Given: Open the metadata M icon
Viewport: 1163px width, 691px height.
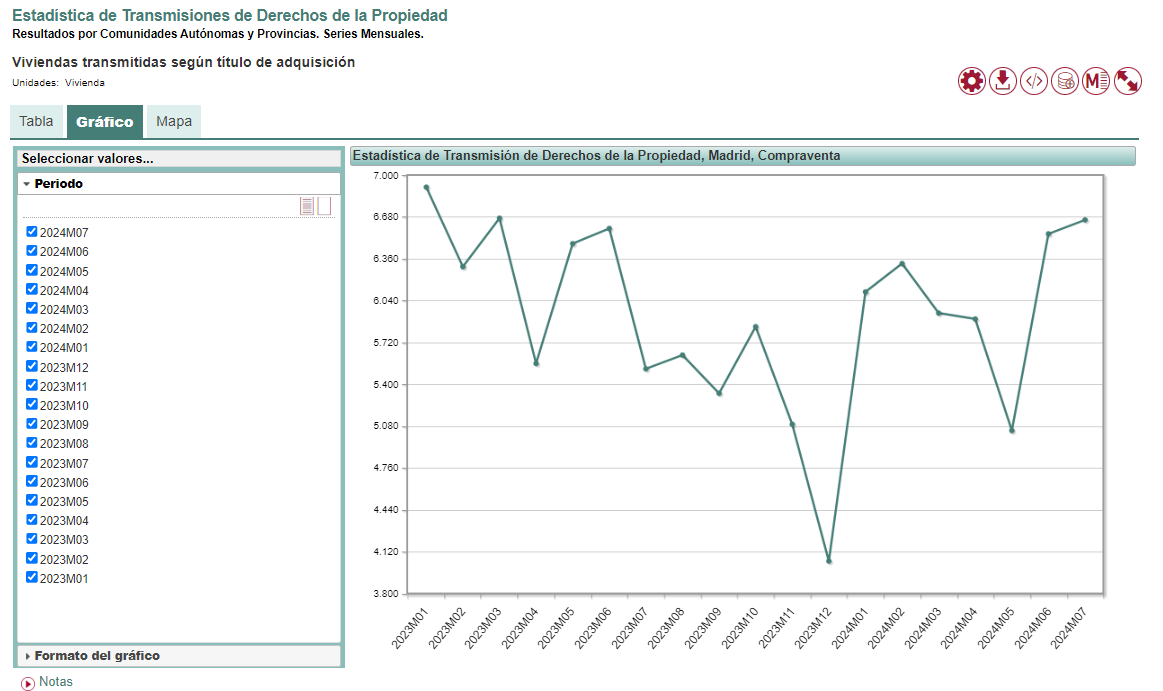Looking at the screenshot, I should tap(1095, 81).
